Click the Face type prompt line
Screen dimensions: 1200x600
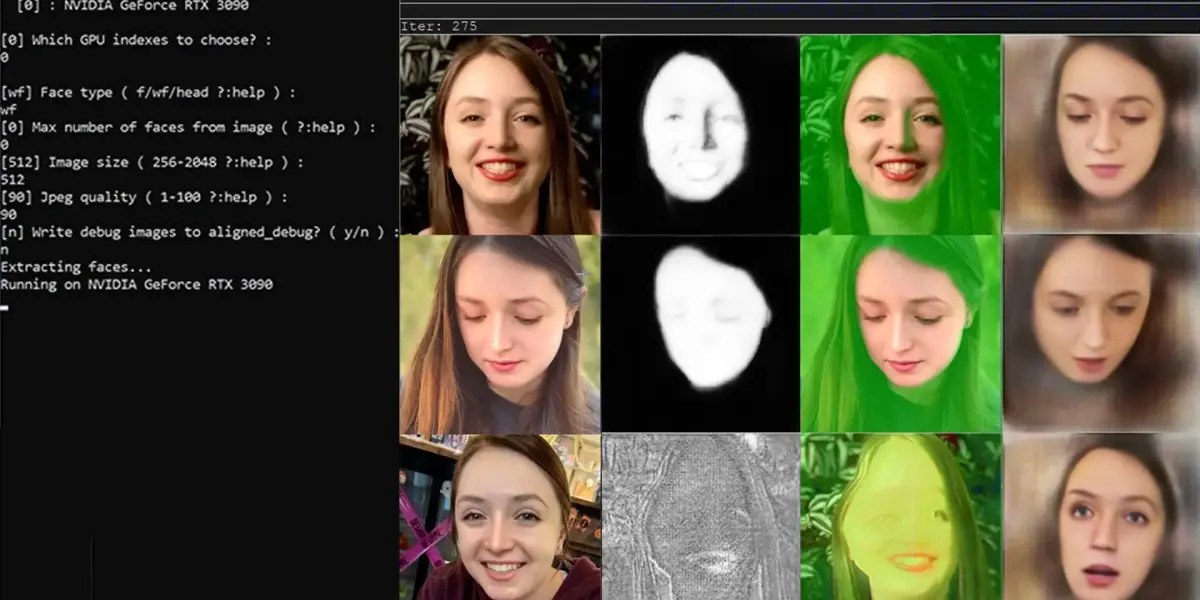(x=149, y=93)
